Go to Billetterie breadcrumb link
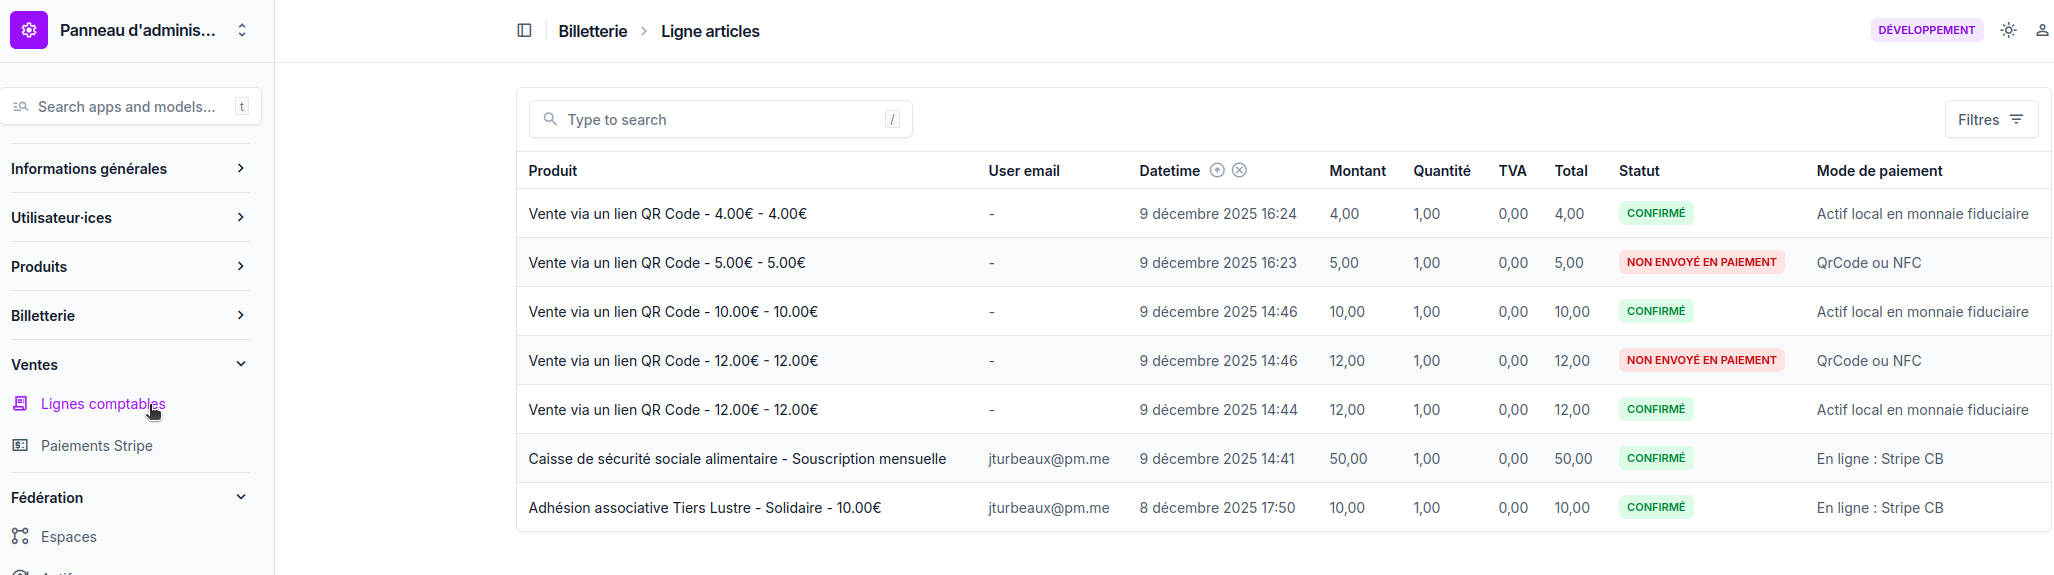The height and width of the screenshot is (575, 2054). click(592, 32)
